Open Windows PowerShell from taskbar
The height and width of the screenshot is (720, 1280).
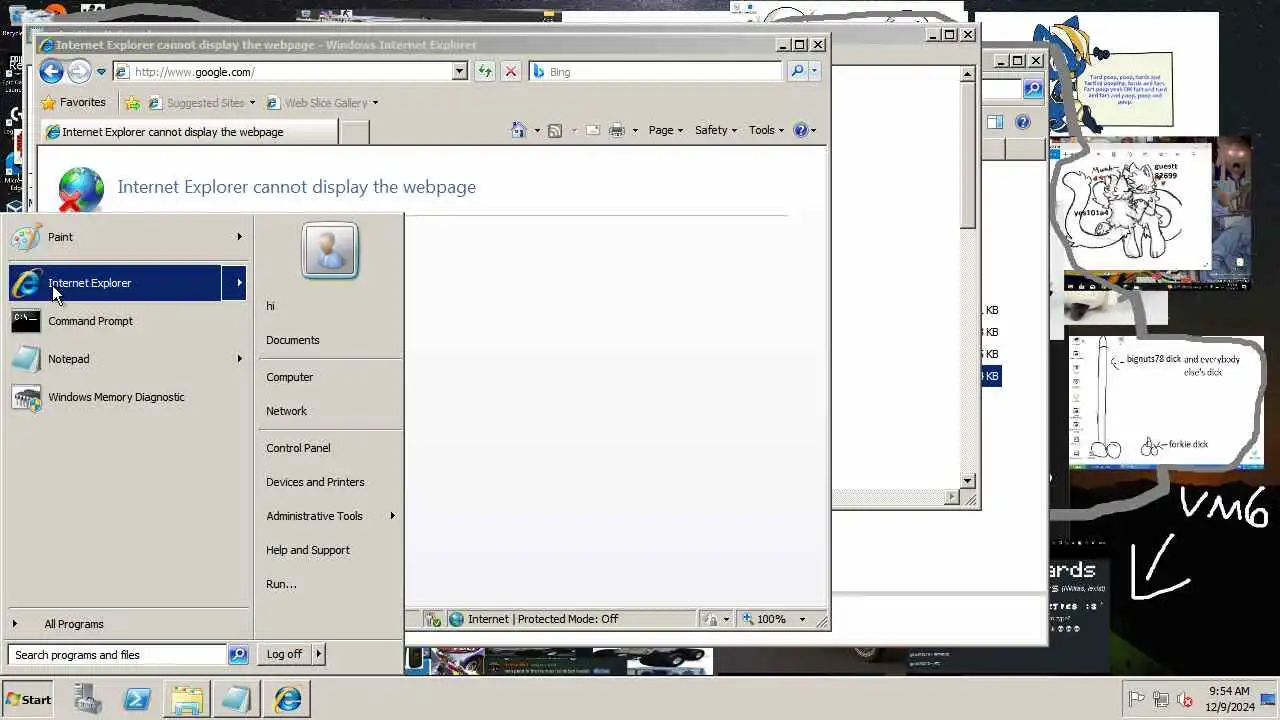click(137, 699)
